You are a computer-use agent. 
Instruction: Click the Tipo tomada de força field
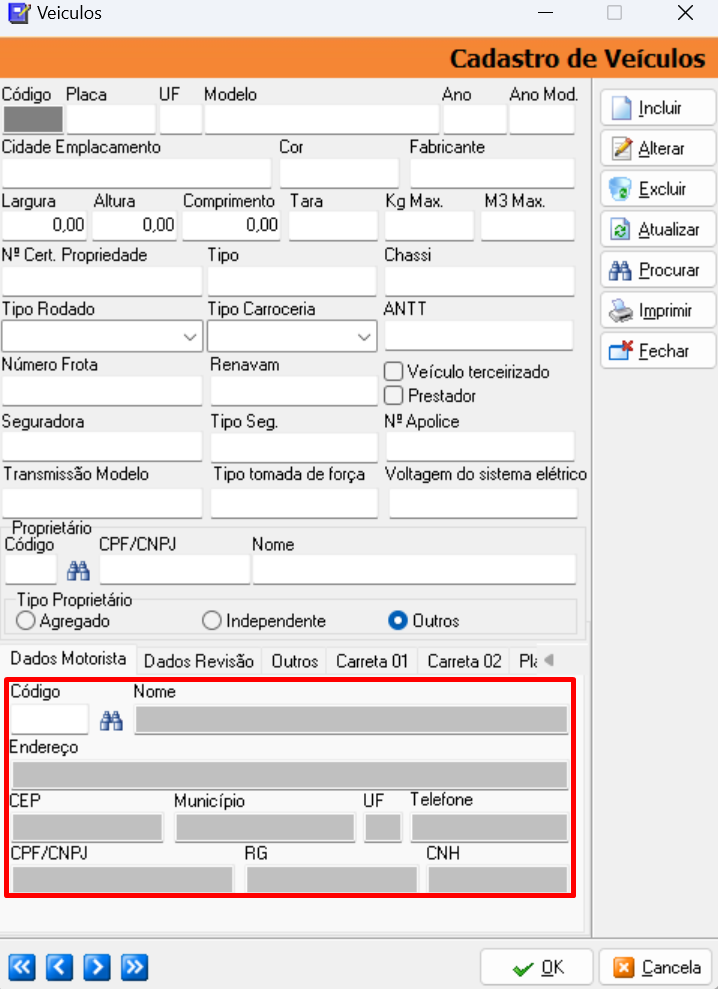click(x=294, y=503)
